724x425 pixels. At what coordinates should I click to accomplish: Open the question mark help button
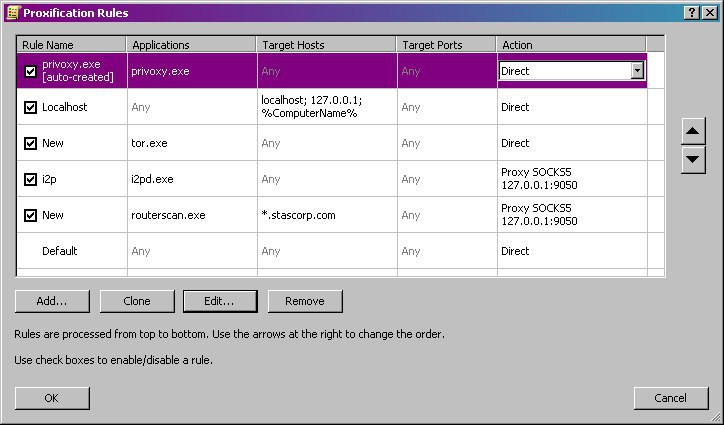point(691,13)
